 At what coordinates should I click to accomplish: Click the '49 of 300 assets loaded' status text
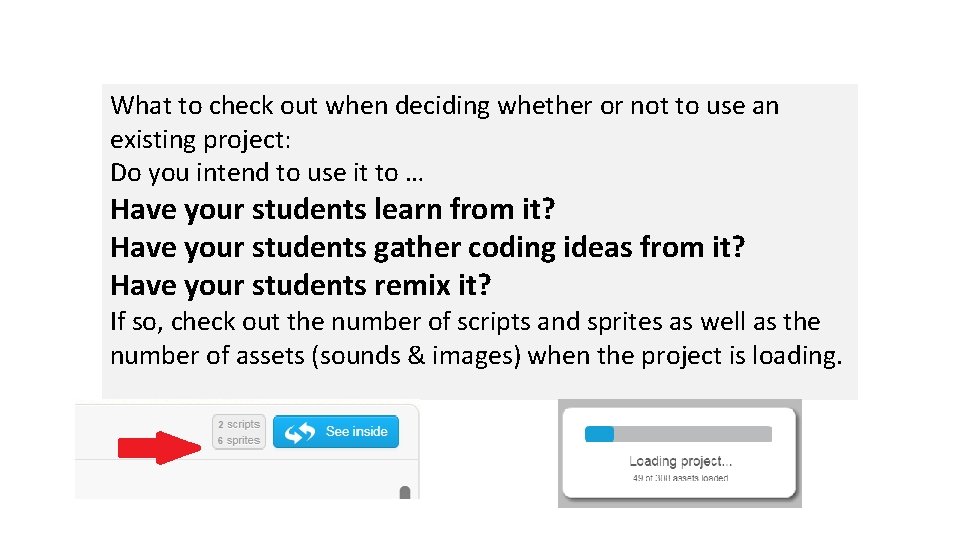pos(680,478)
